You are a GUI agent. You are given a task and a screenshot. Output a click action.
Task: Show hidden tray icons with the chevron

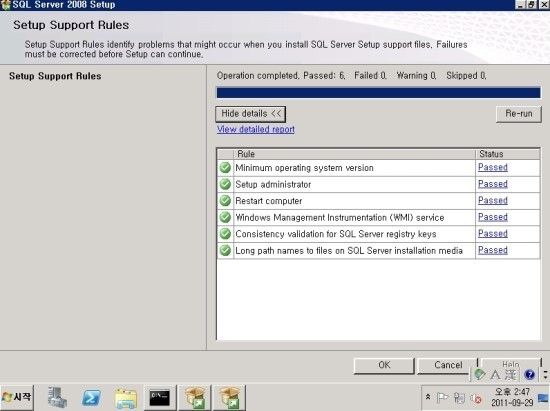point(428,397)
